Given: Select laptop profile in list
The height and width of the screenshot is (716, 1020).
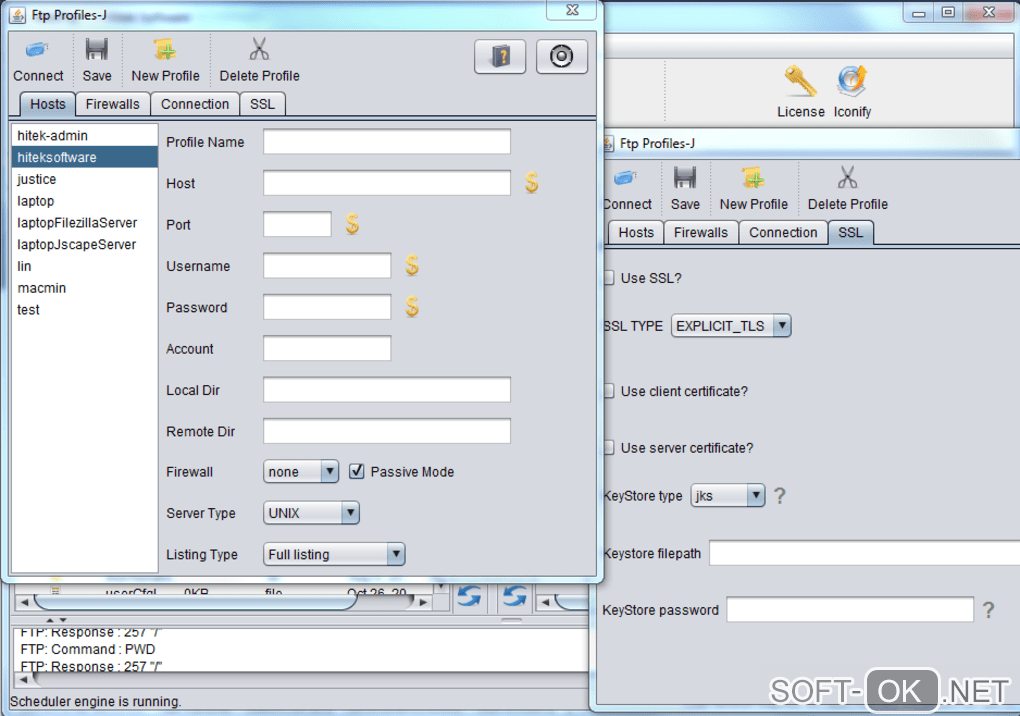Looking at the screenshot, I should click(85, 201).
